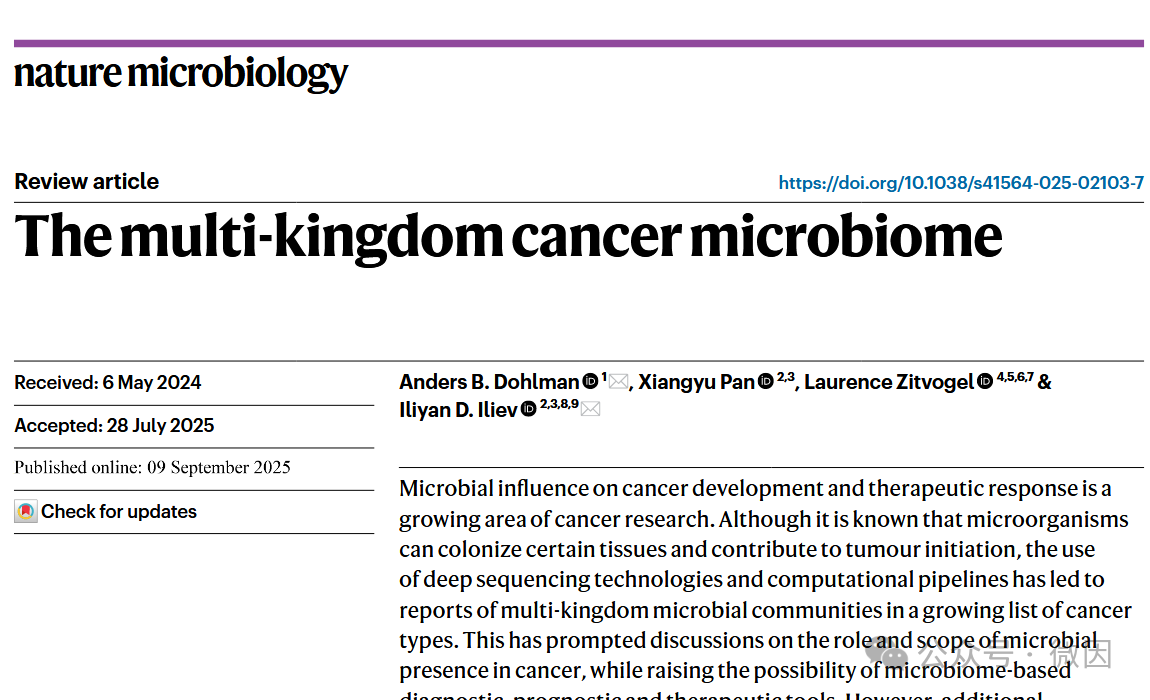1150x700 pixels.
Task: Open the article DOI link
Action: 960,183
